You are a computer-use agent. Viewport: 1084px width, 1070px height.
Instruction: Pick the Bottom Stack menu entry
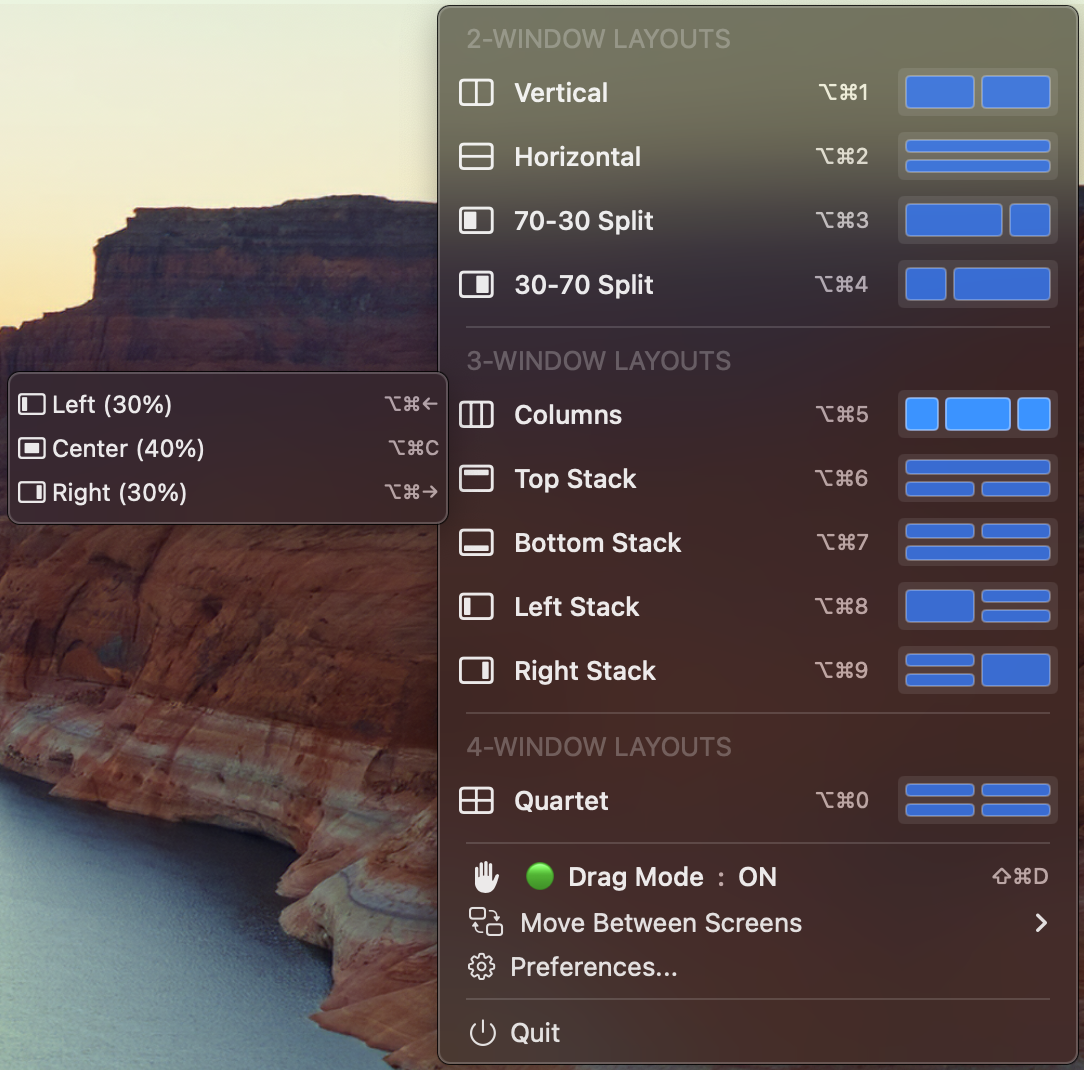(758, 543)
